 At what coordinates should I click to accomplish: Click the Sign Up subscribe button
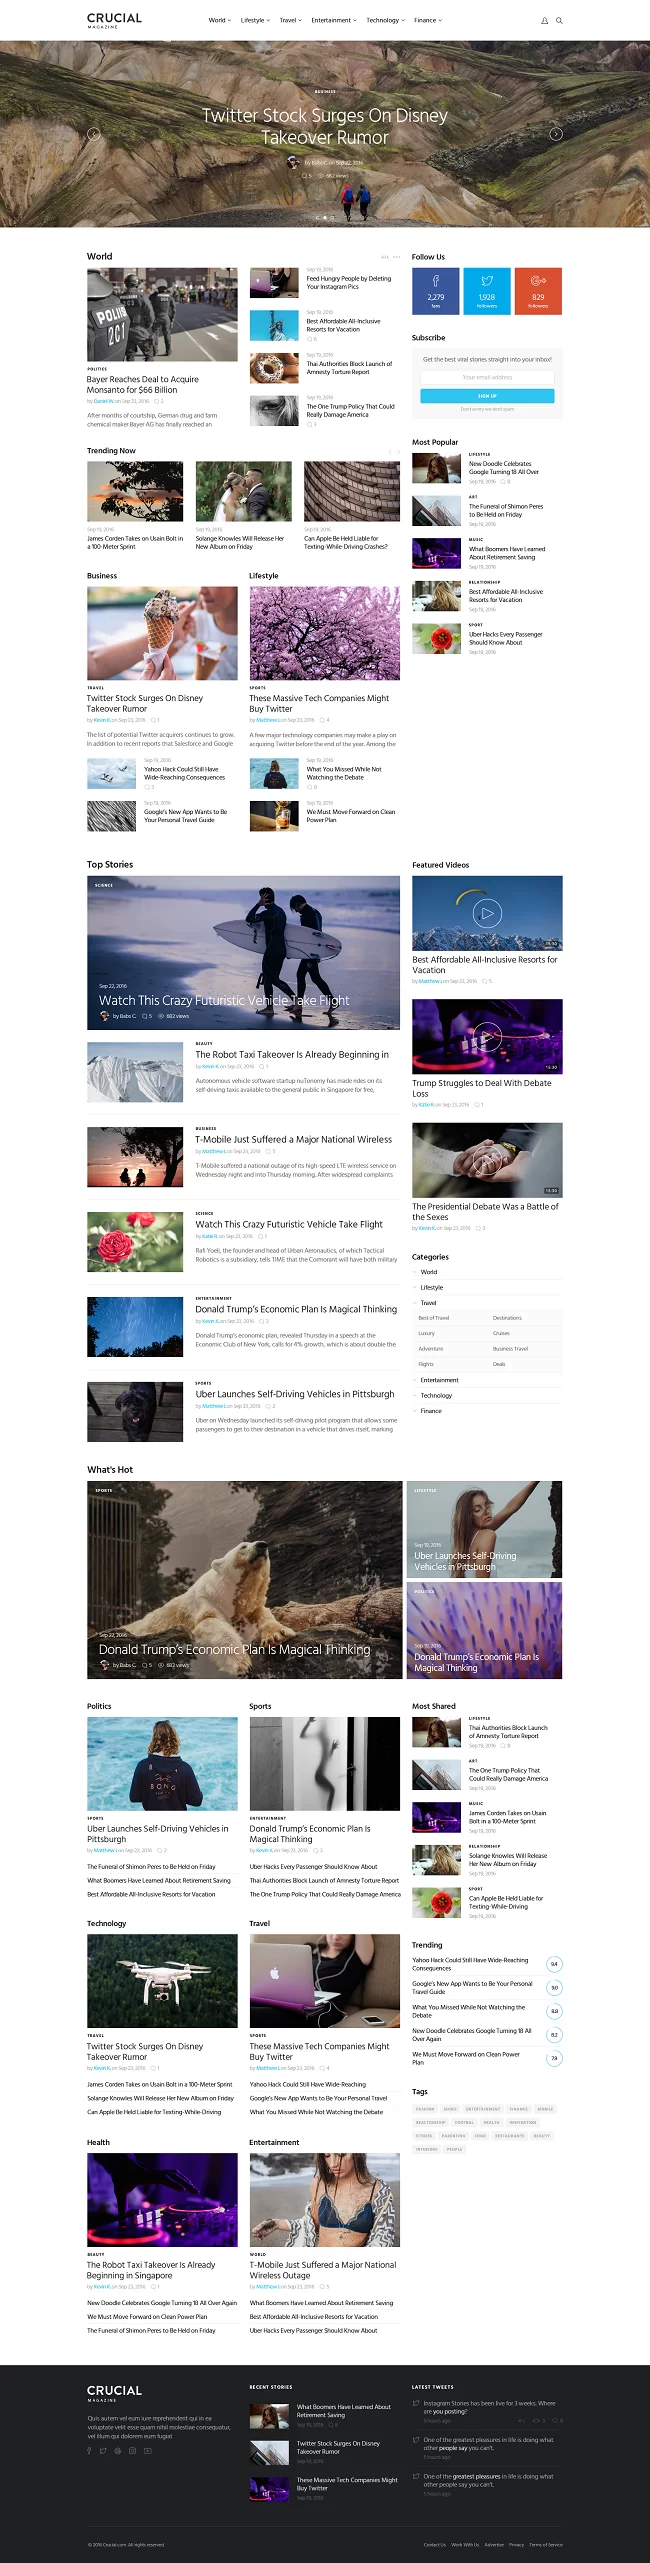pyautogui.click(x=487, y=396)
